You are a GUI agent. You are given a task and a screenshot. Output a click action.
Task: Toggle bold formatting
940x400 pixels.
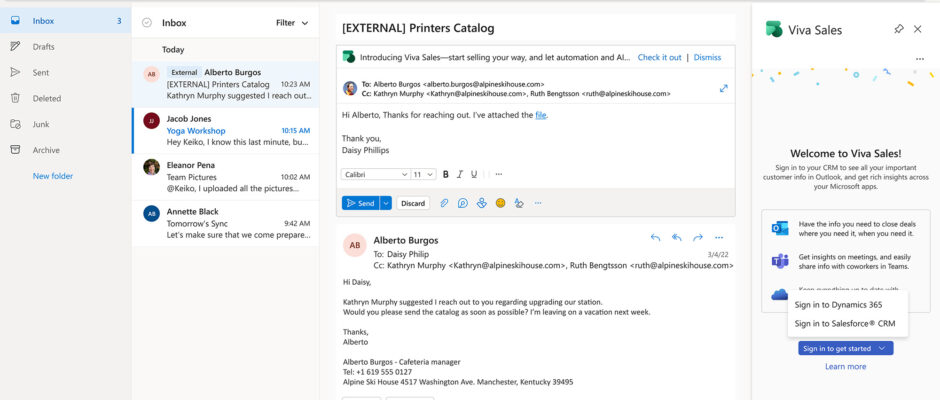[445, 175]
